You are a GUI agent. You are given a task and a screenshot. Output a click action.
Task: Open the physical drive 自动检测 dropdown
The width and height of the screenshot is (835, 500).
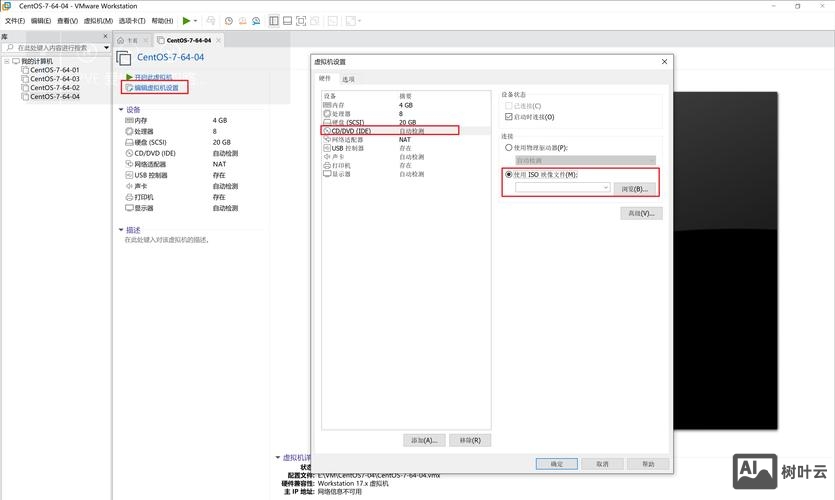coord(585,160)
